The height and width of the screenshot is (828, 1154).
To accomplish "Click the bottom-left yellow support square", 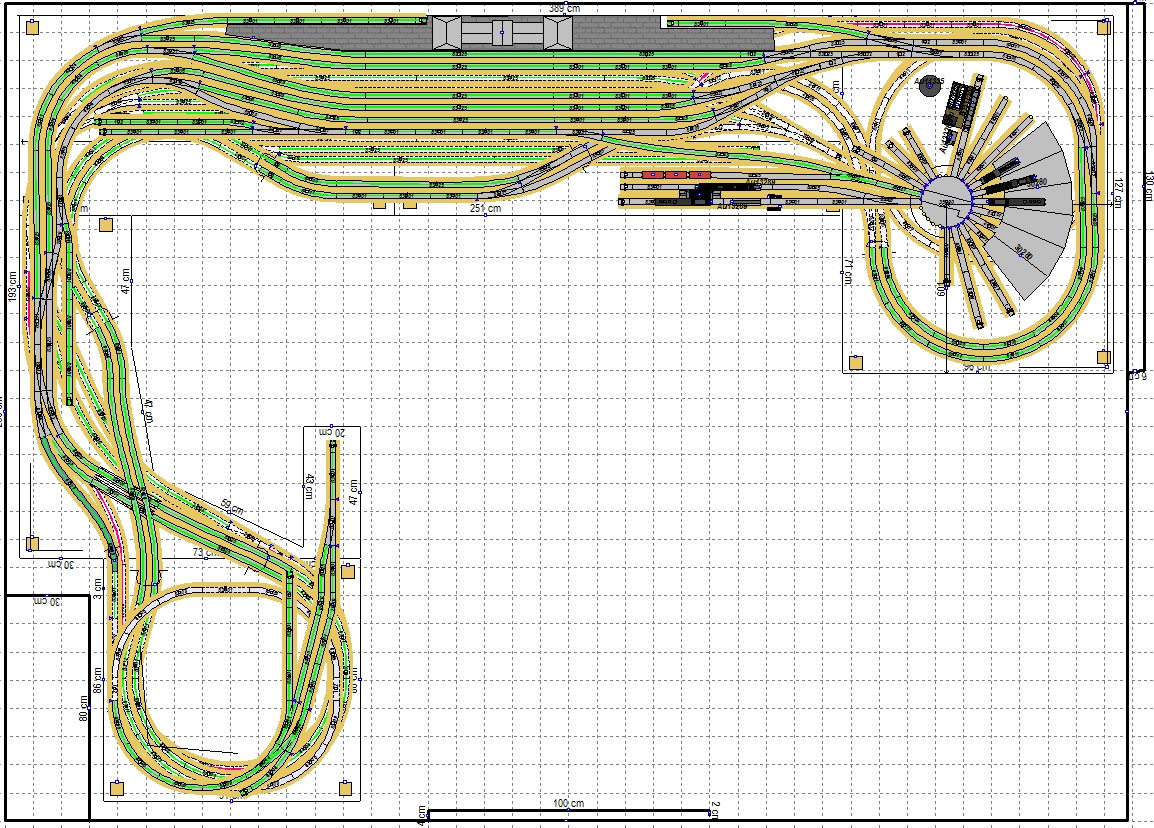I will tap(116, 787).
